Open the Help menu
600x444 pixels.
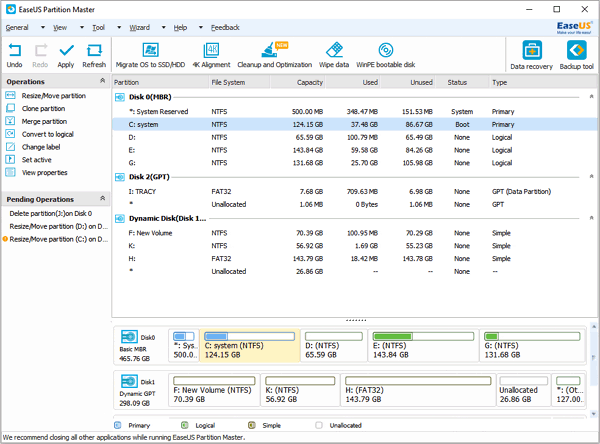pyautogui.click(x=180, y=28)
